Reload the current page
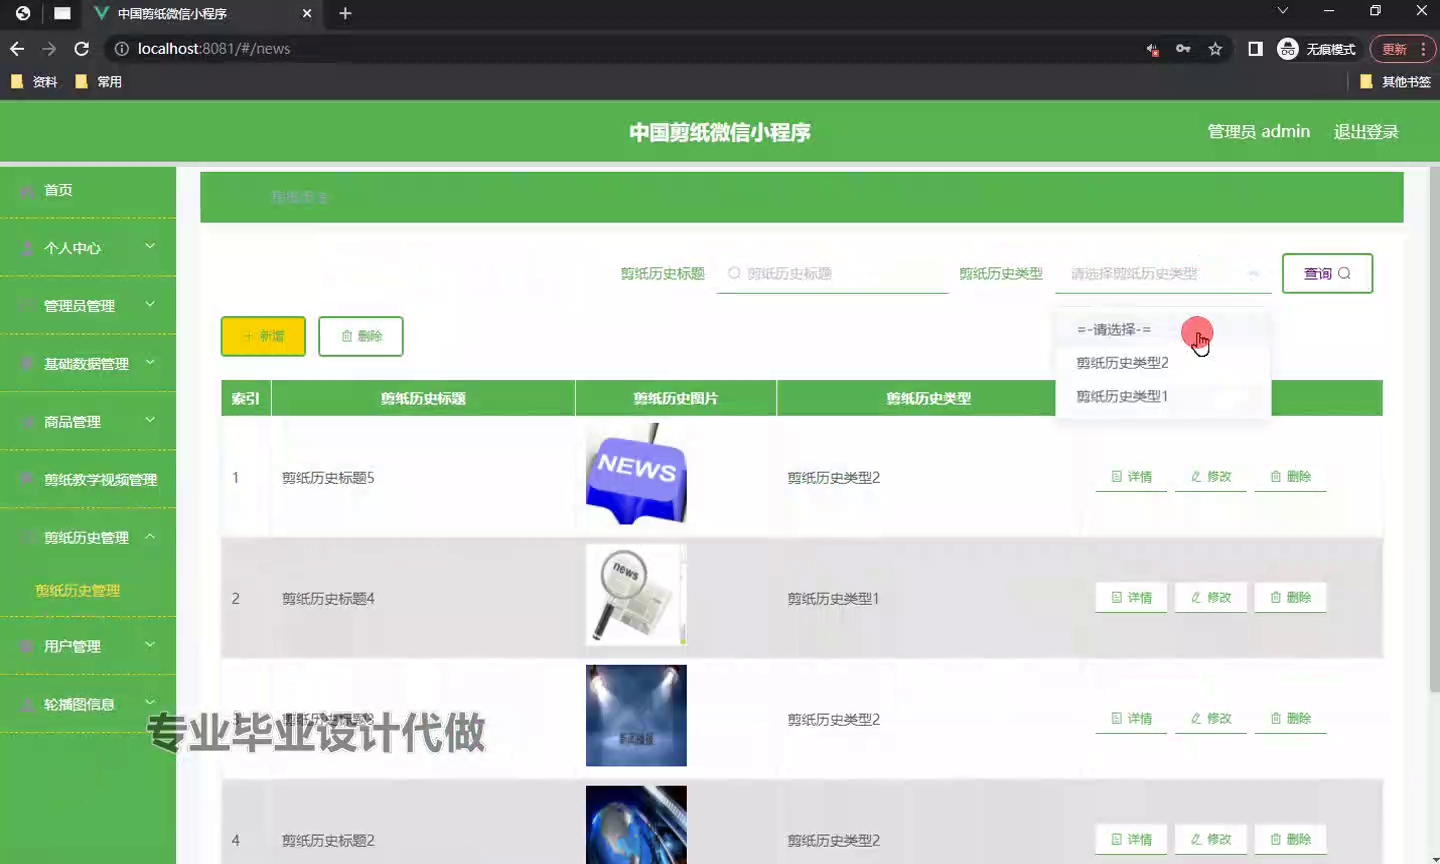Image resolution: width=1440 pixels, height=864 pixels. coord(82,48)
